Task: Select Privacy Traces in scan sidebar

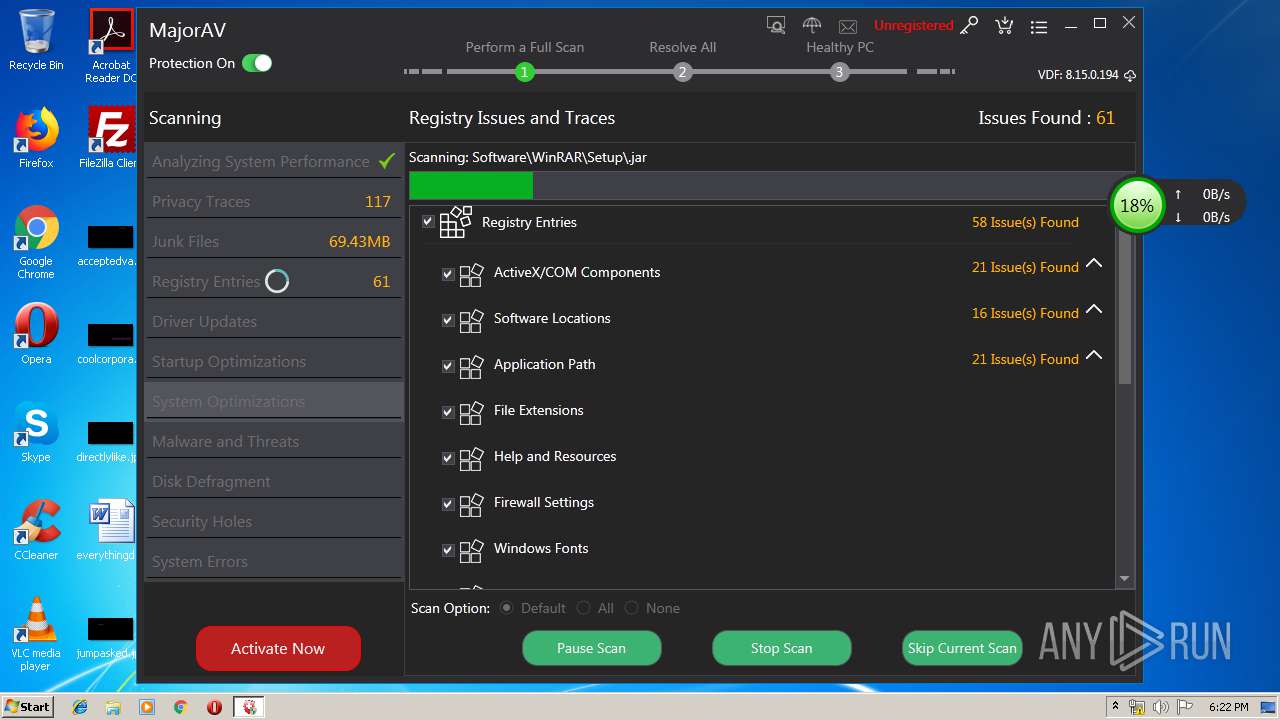Action: pyautogui.click(x=273, y=201)
